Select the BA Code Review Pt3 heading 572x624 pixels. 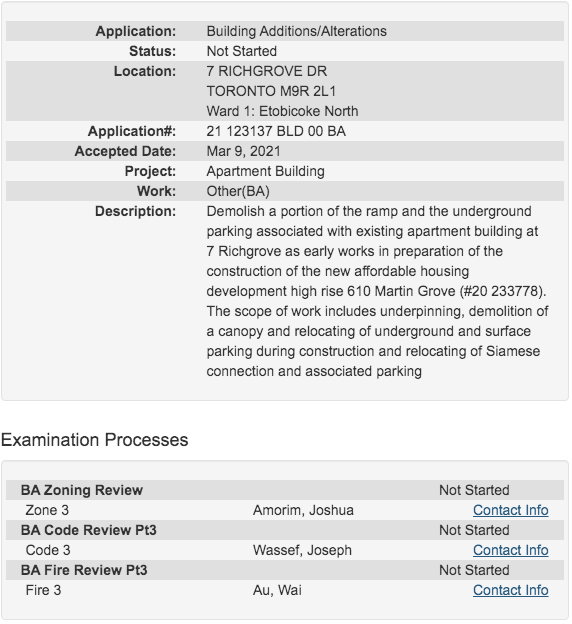click(x=88, y=530)
